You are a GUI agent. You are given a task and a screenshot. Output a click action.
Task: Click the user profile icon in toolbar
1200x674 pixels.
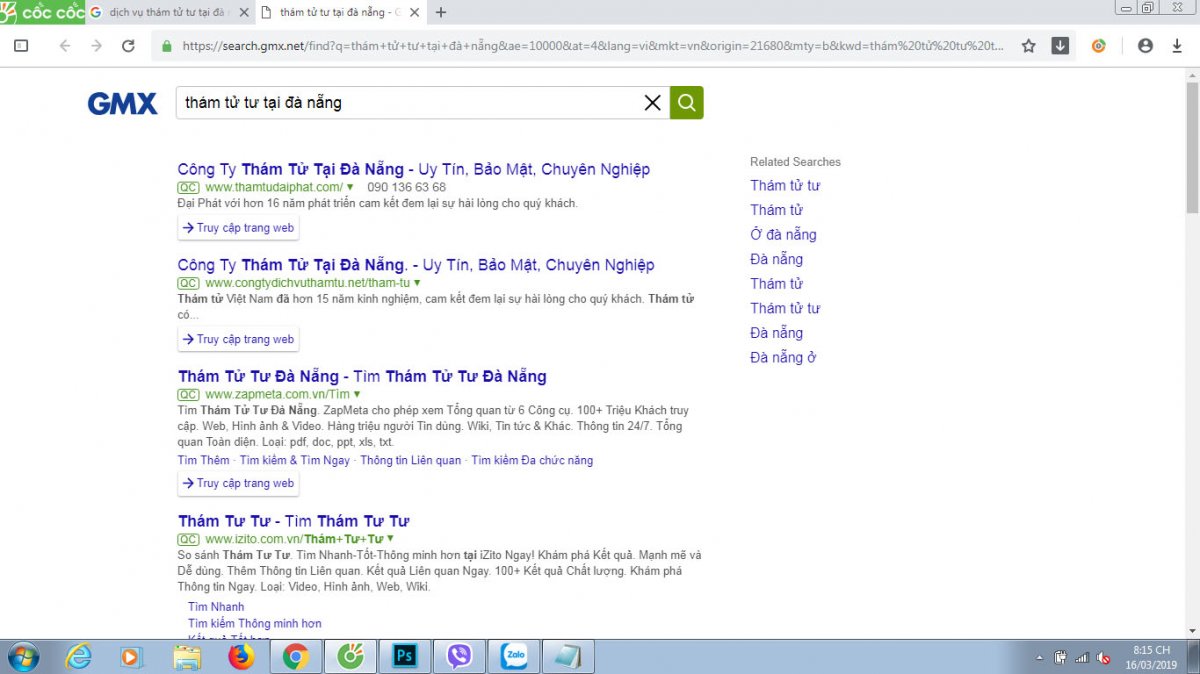coord(1146,46)
